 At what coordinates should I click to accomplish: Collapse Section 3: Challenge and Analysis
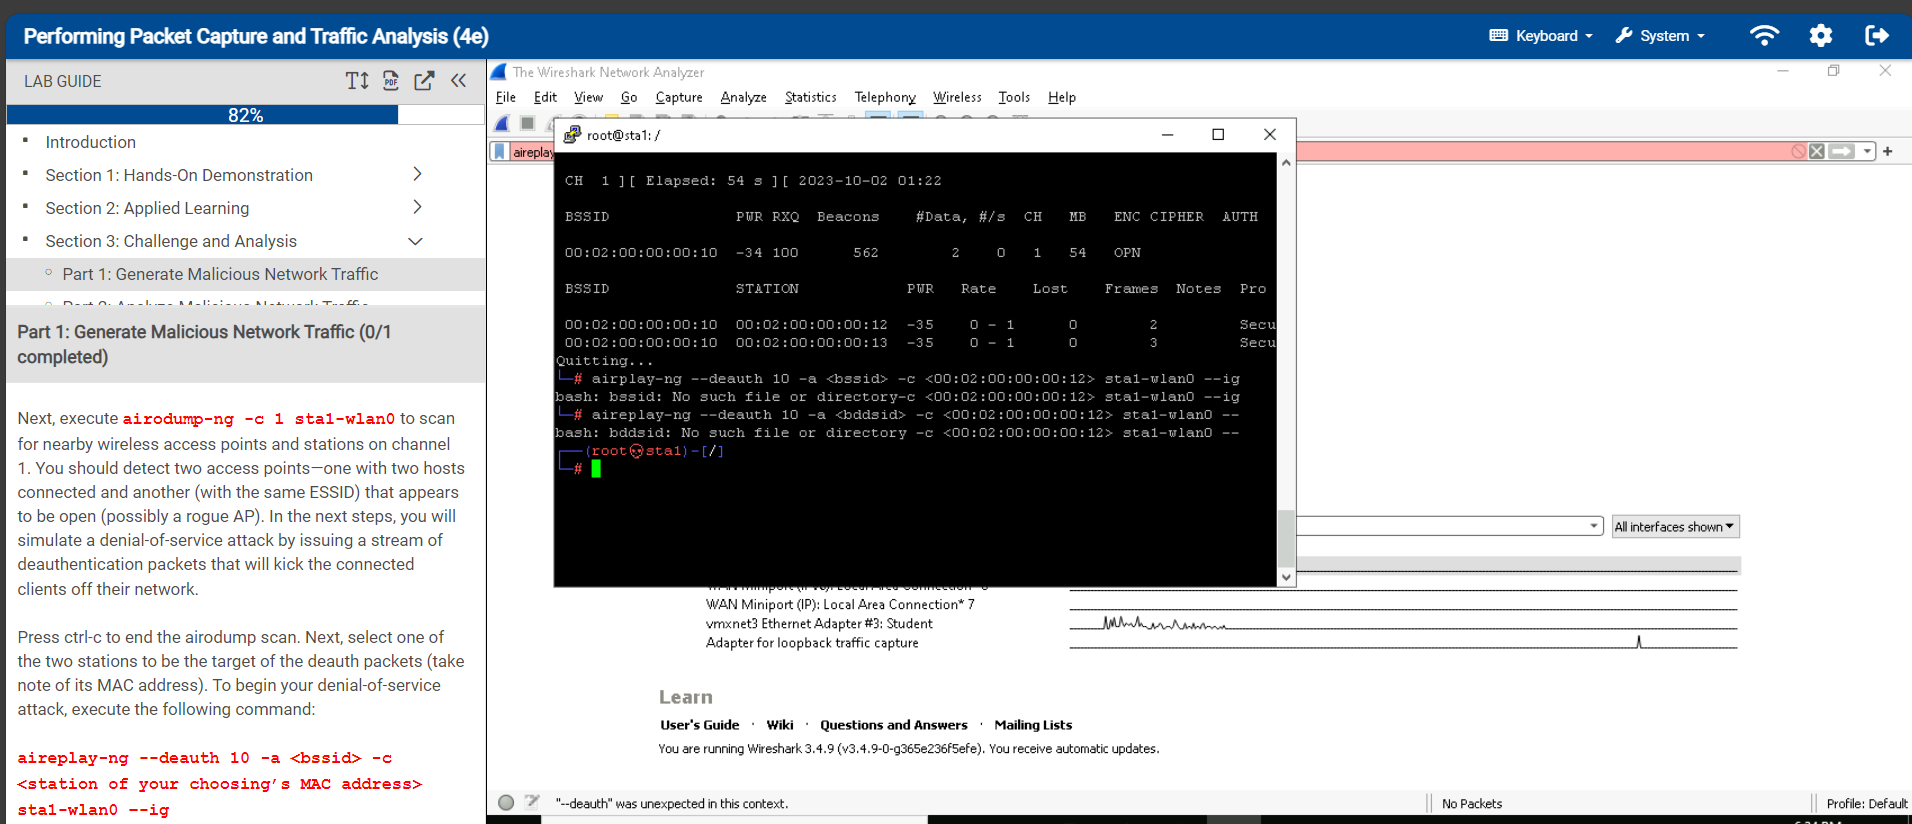(416, 241)
